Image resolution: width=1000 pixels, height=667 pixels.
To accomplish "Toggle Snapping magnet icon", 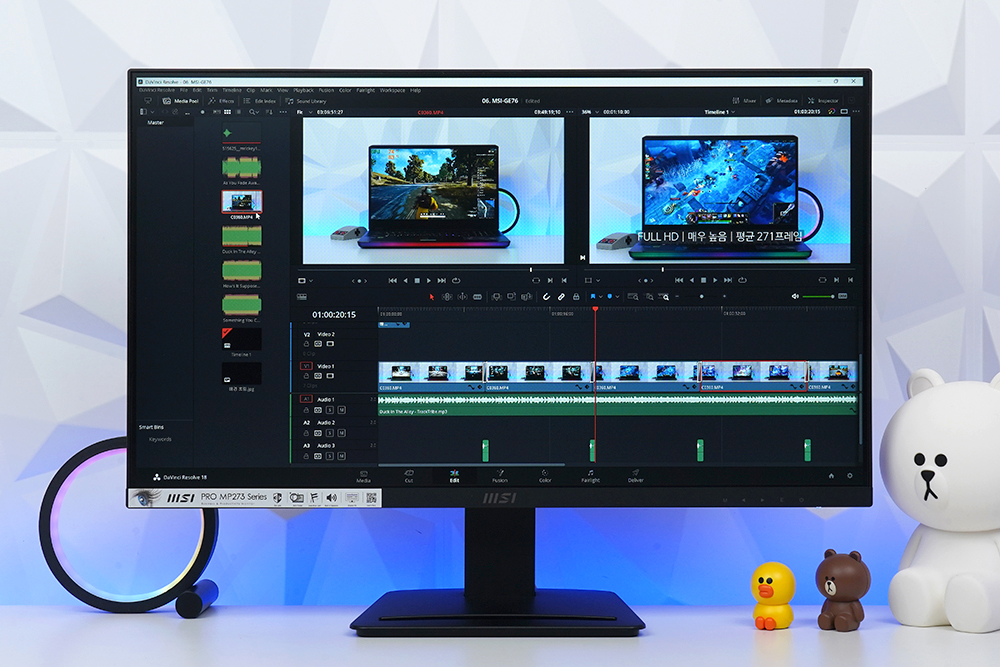I will point(546,297).
